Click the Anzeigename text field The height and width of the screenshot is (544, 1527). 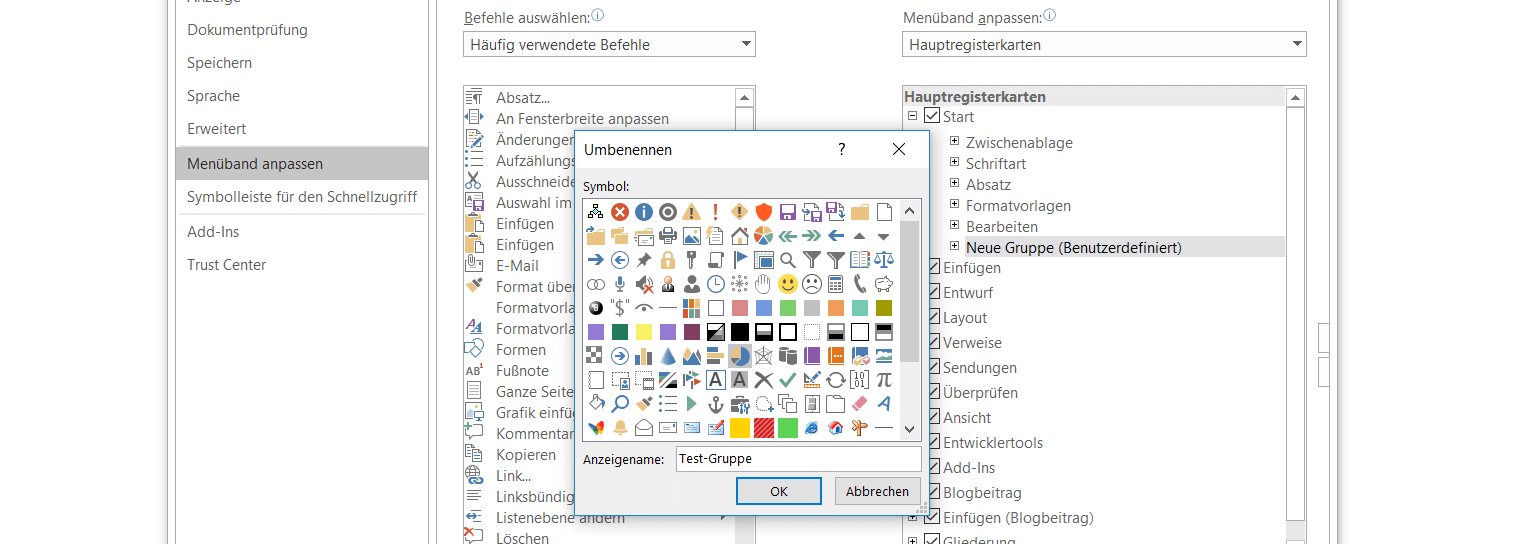[x=798, y=459]
